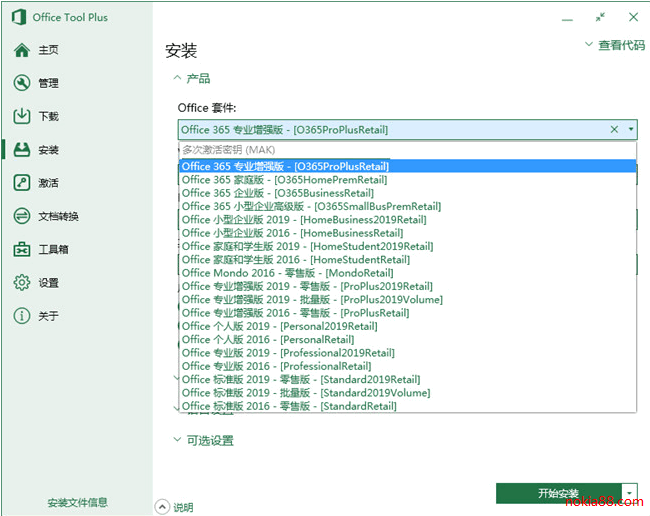Open the 工具箱 toolbox icon
The image size is (650, 516).
click(22, 250)
